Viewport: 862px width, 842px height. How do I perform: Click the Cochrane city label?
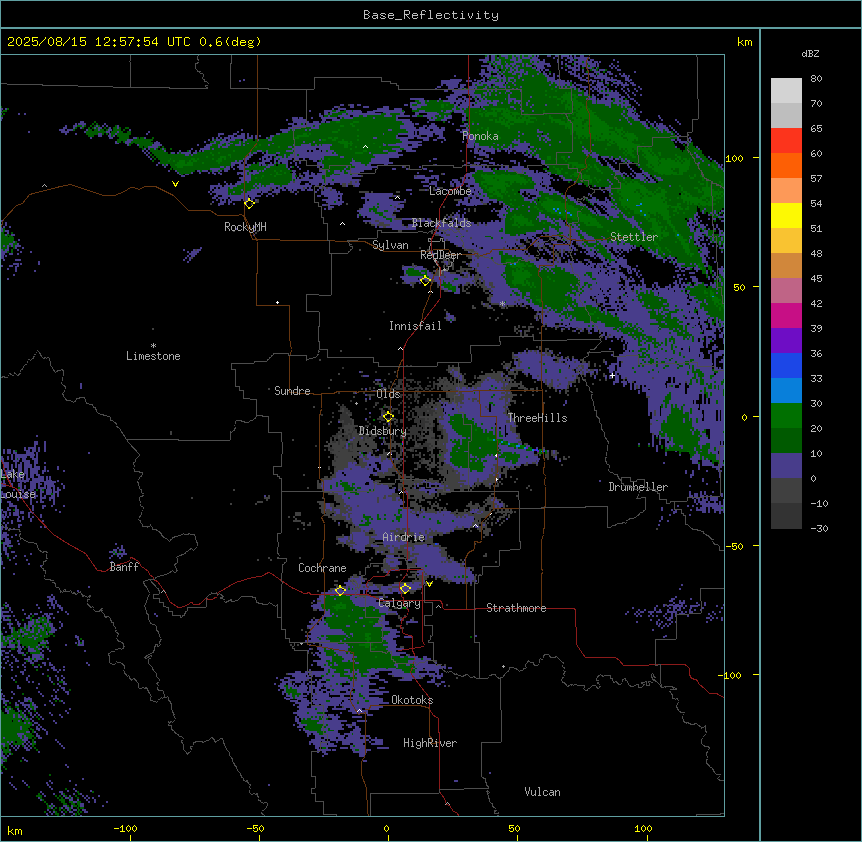[322, 568]
